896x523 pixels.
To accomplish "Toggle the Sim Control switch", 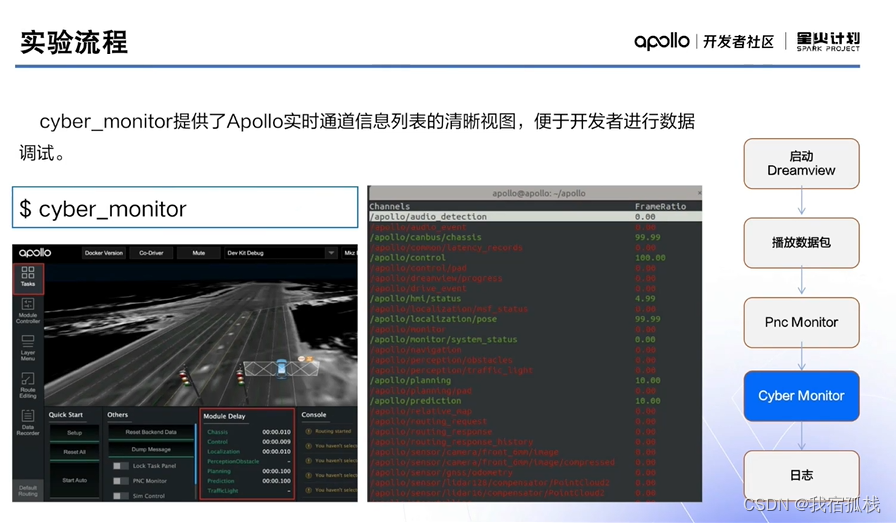I will (x=120, y=496).
